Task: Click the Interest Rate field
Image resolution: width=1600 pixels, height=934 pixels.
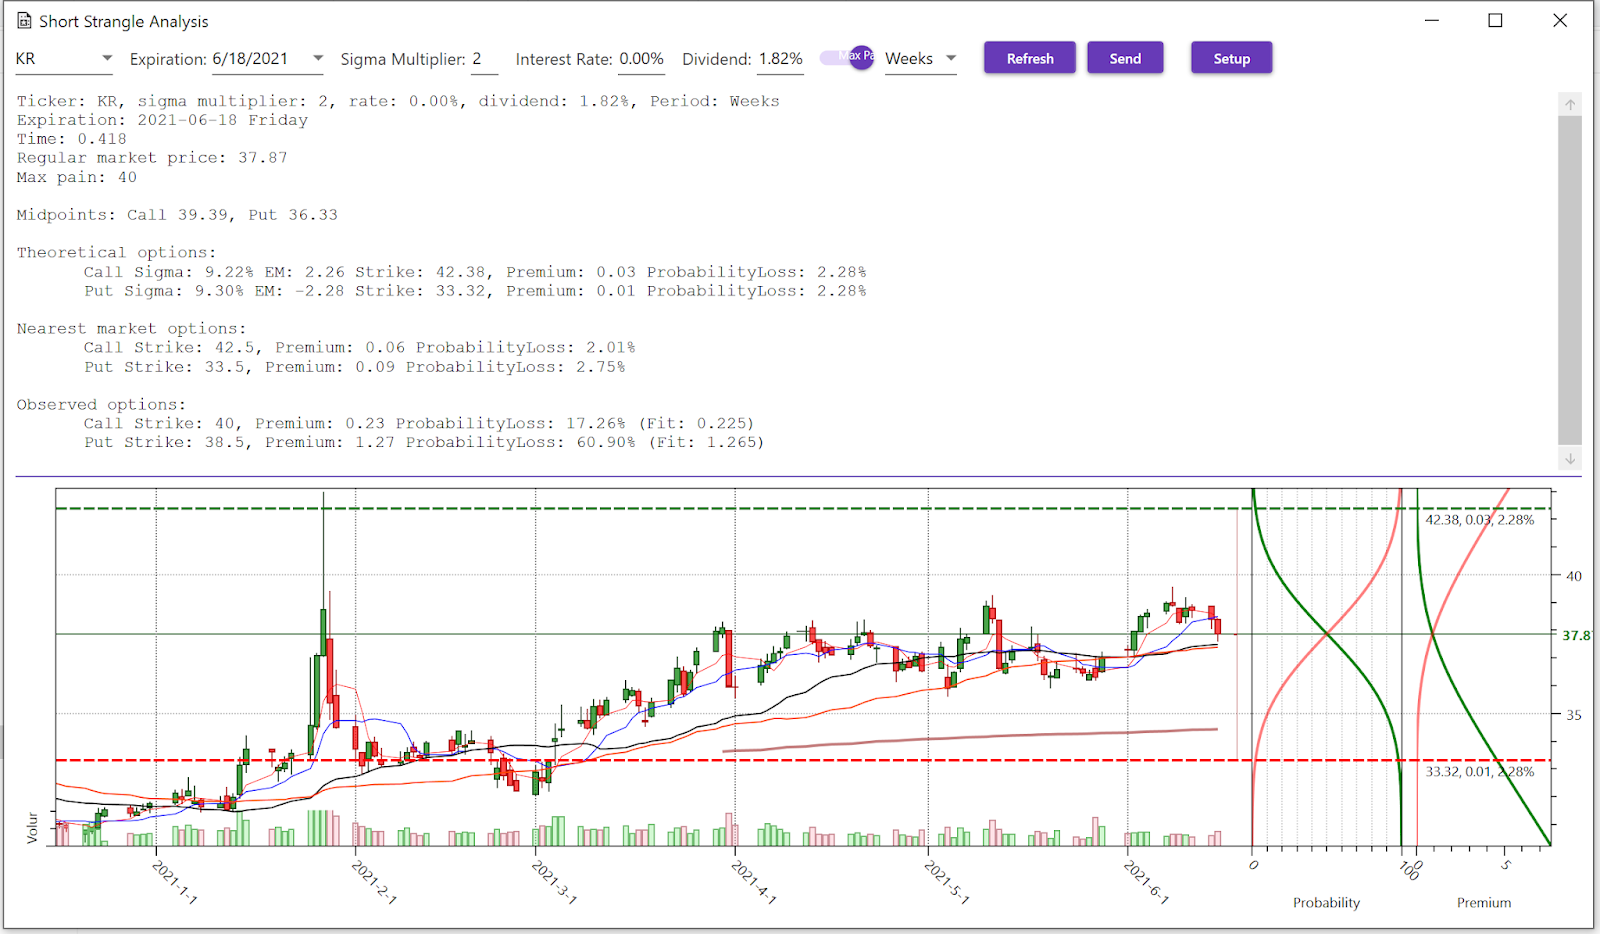Action: [x=641, y=59]
